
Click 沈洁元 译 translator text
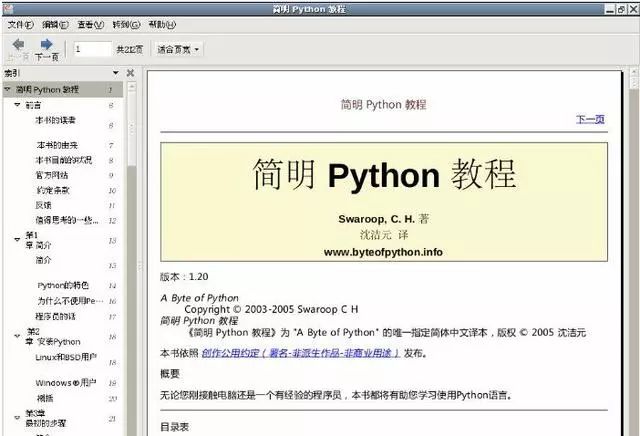point(384,235)
